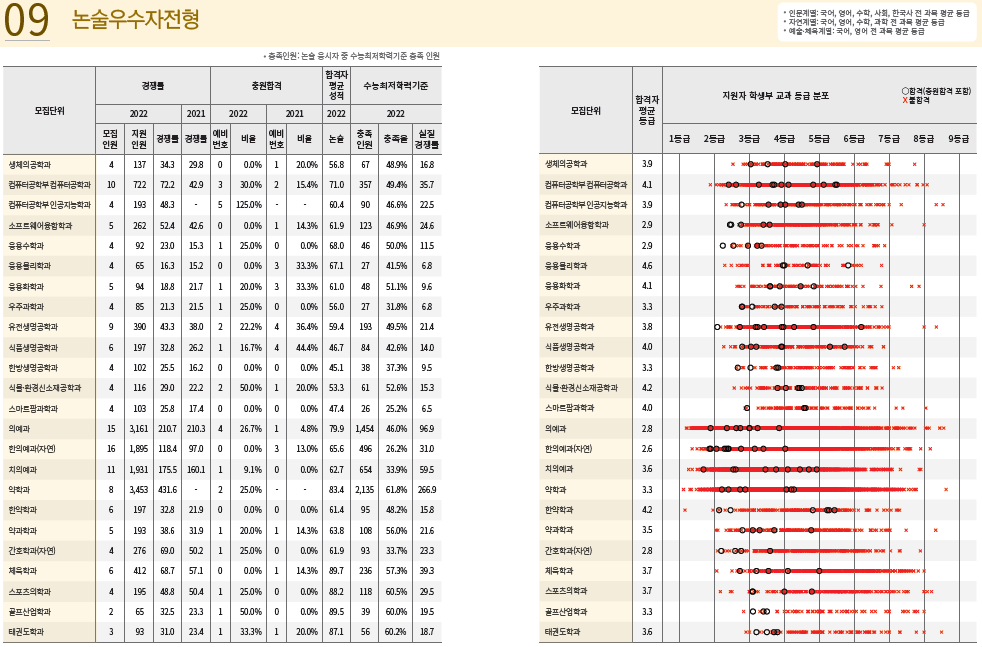Select applicant count 722 for 컴퓨터공학과

139,185
